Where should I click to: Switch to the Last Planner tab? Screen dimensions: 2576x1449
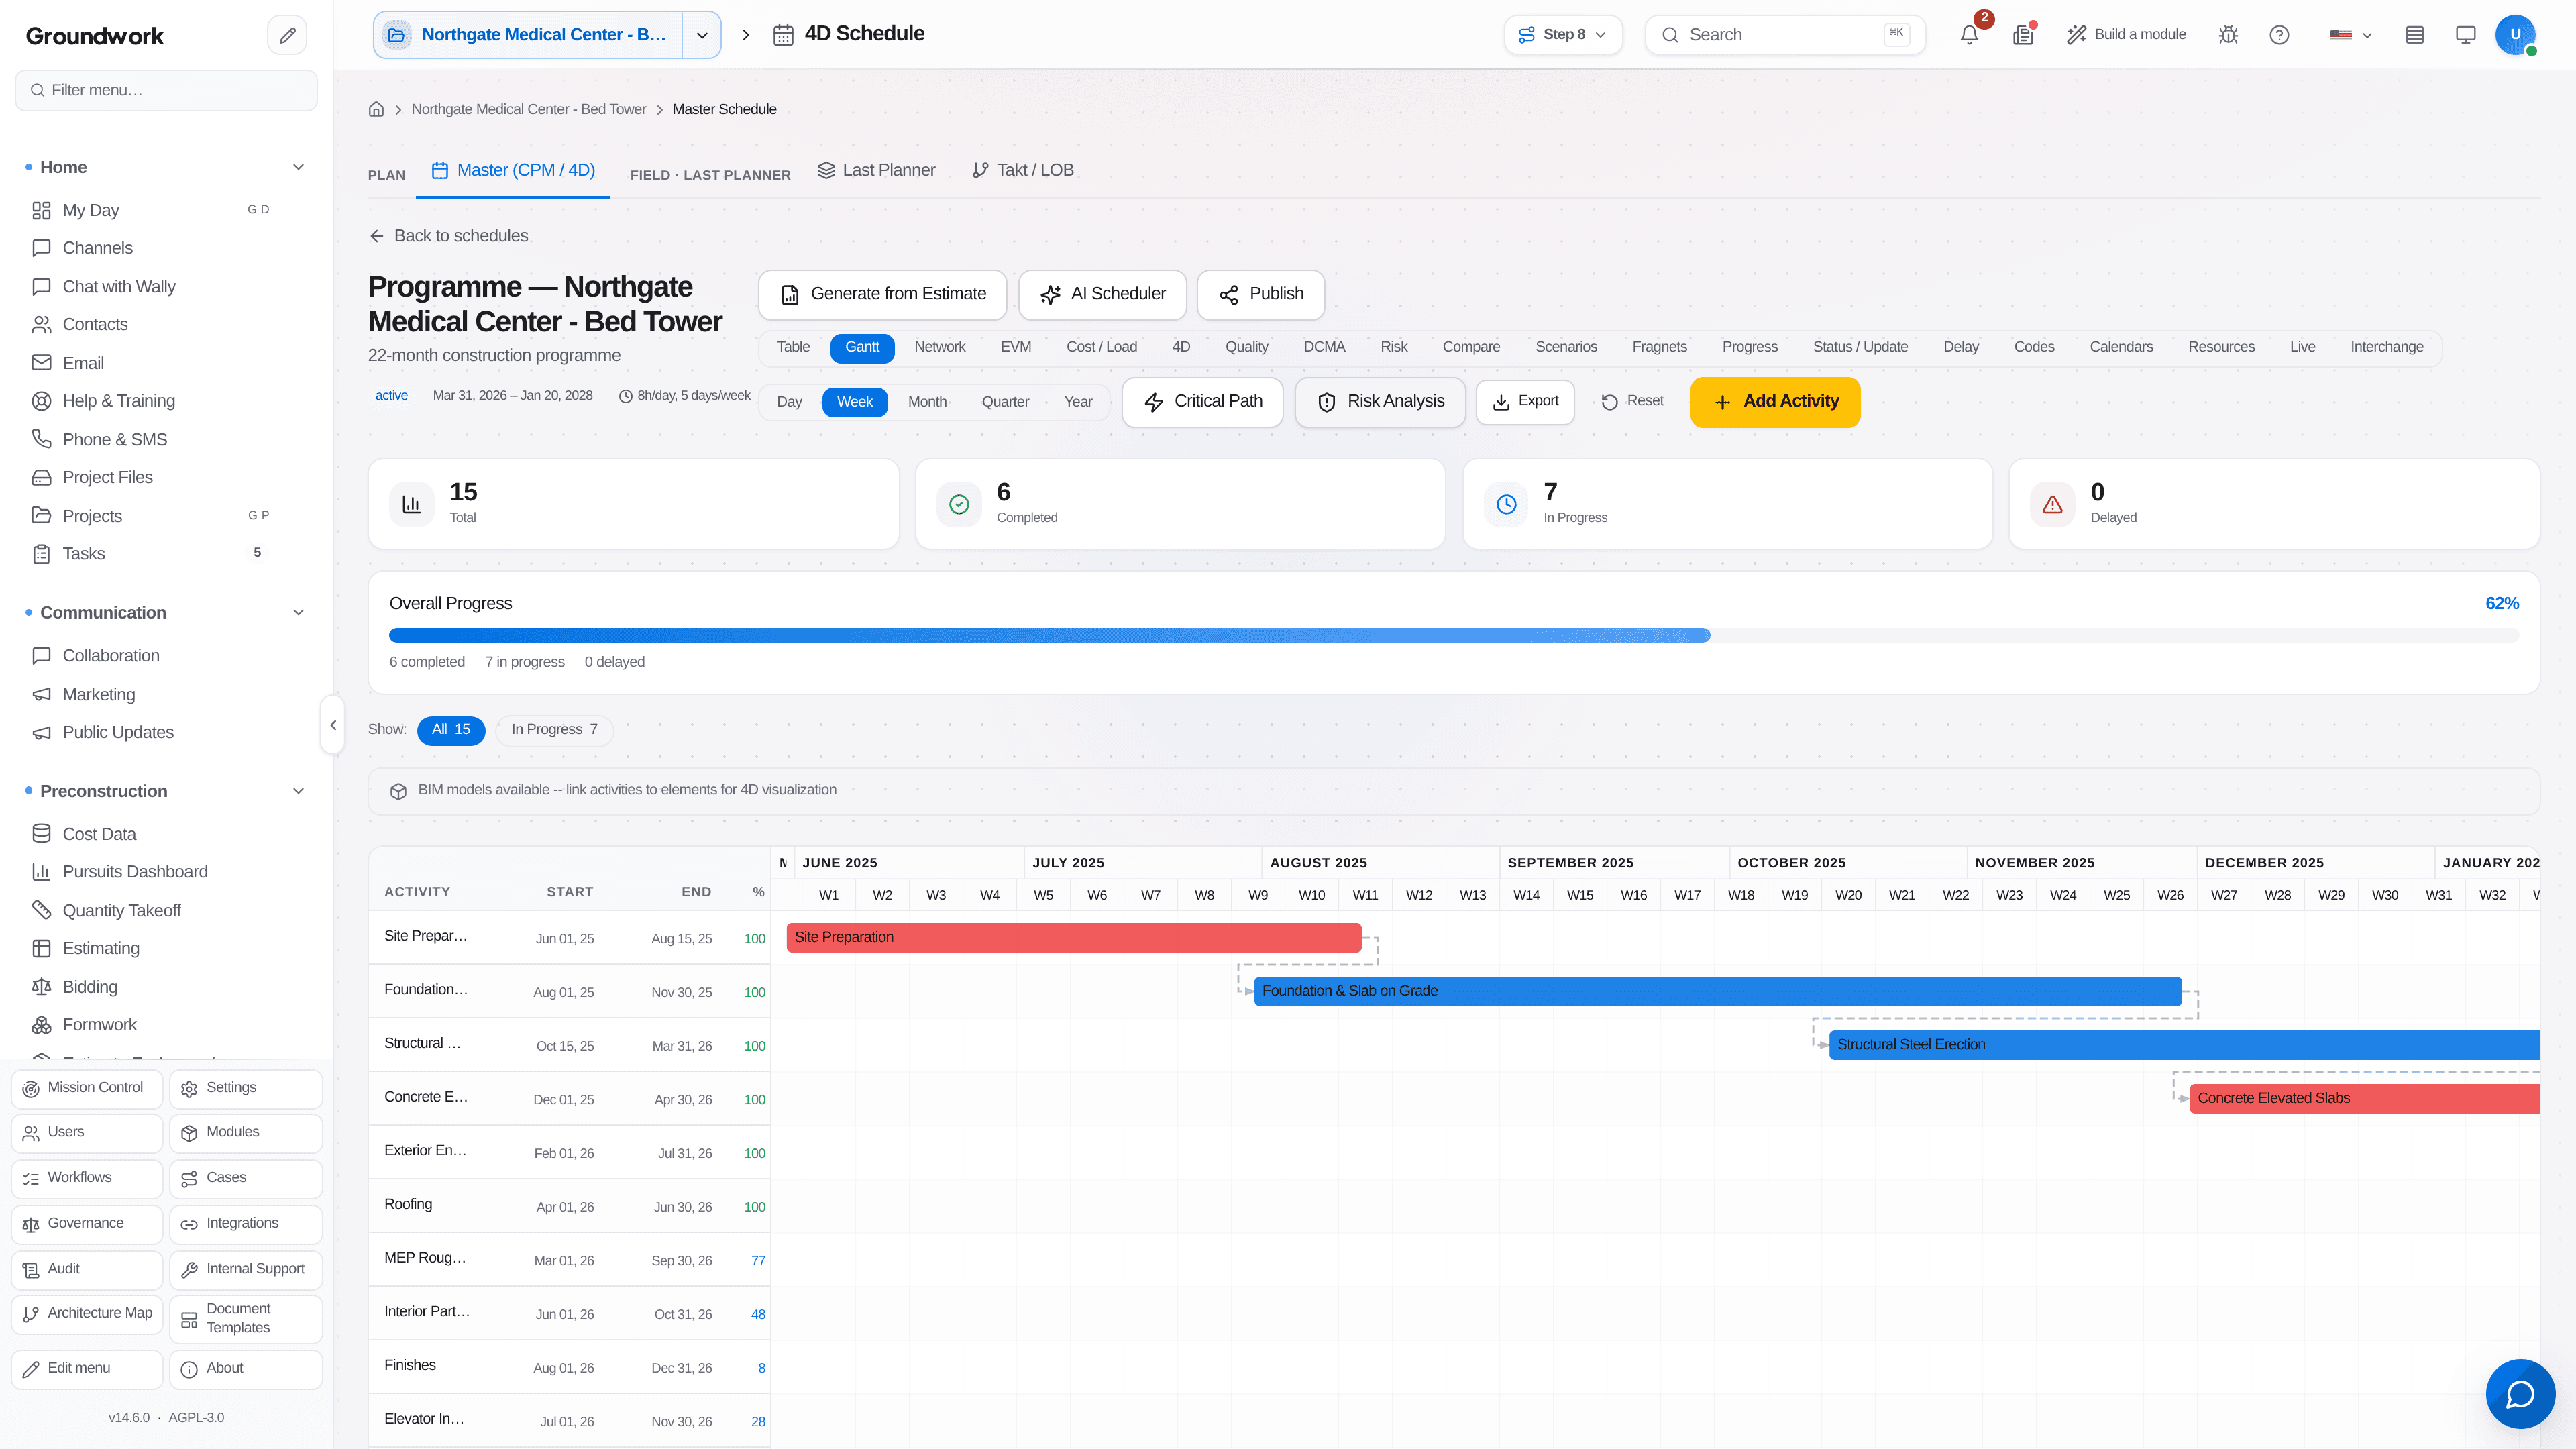[x=877, y=171]
